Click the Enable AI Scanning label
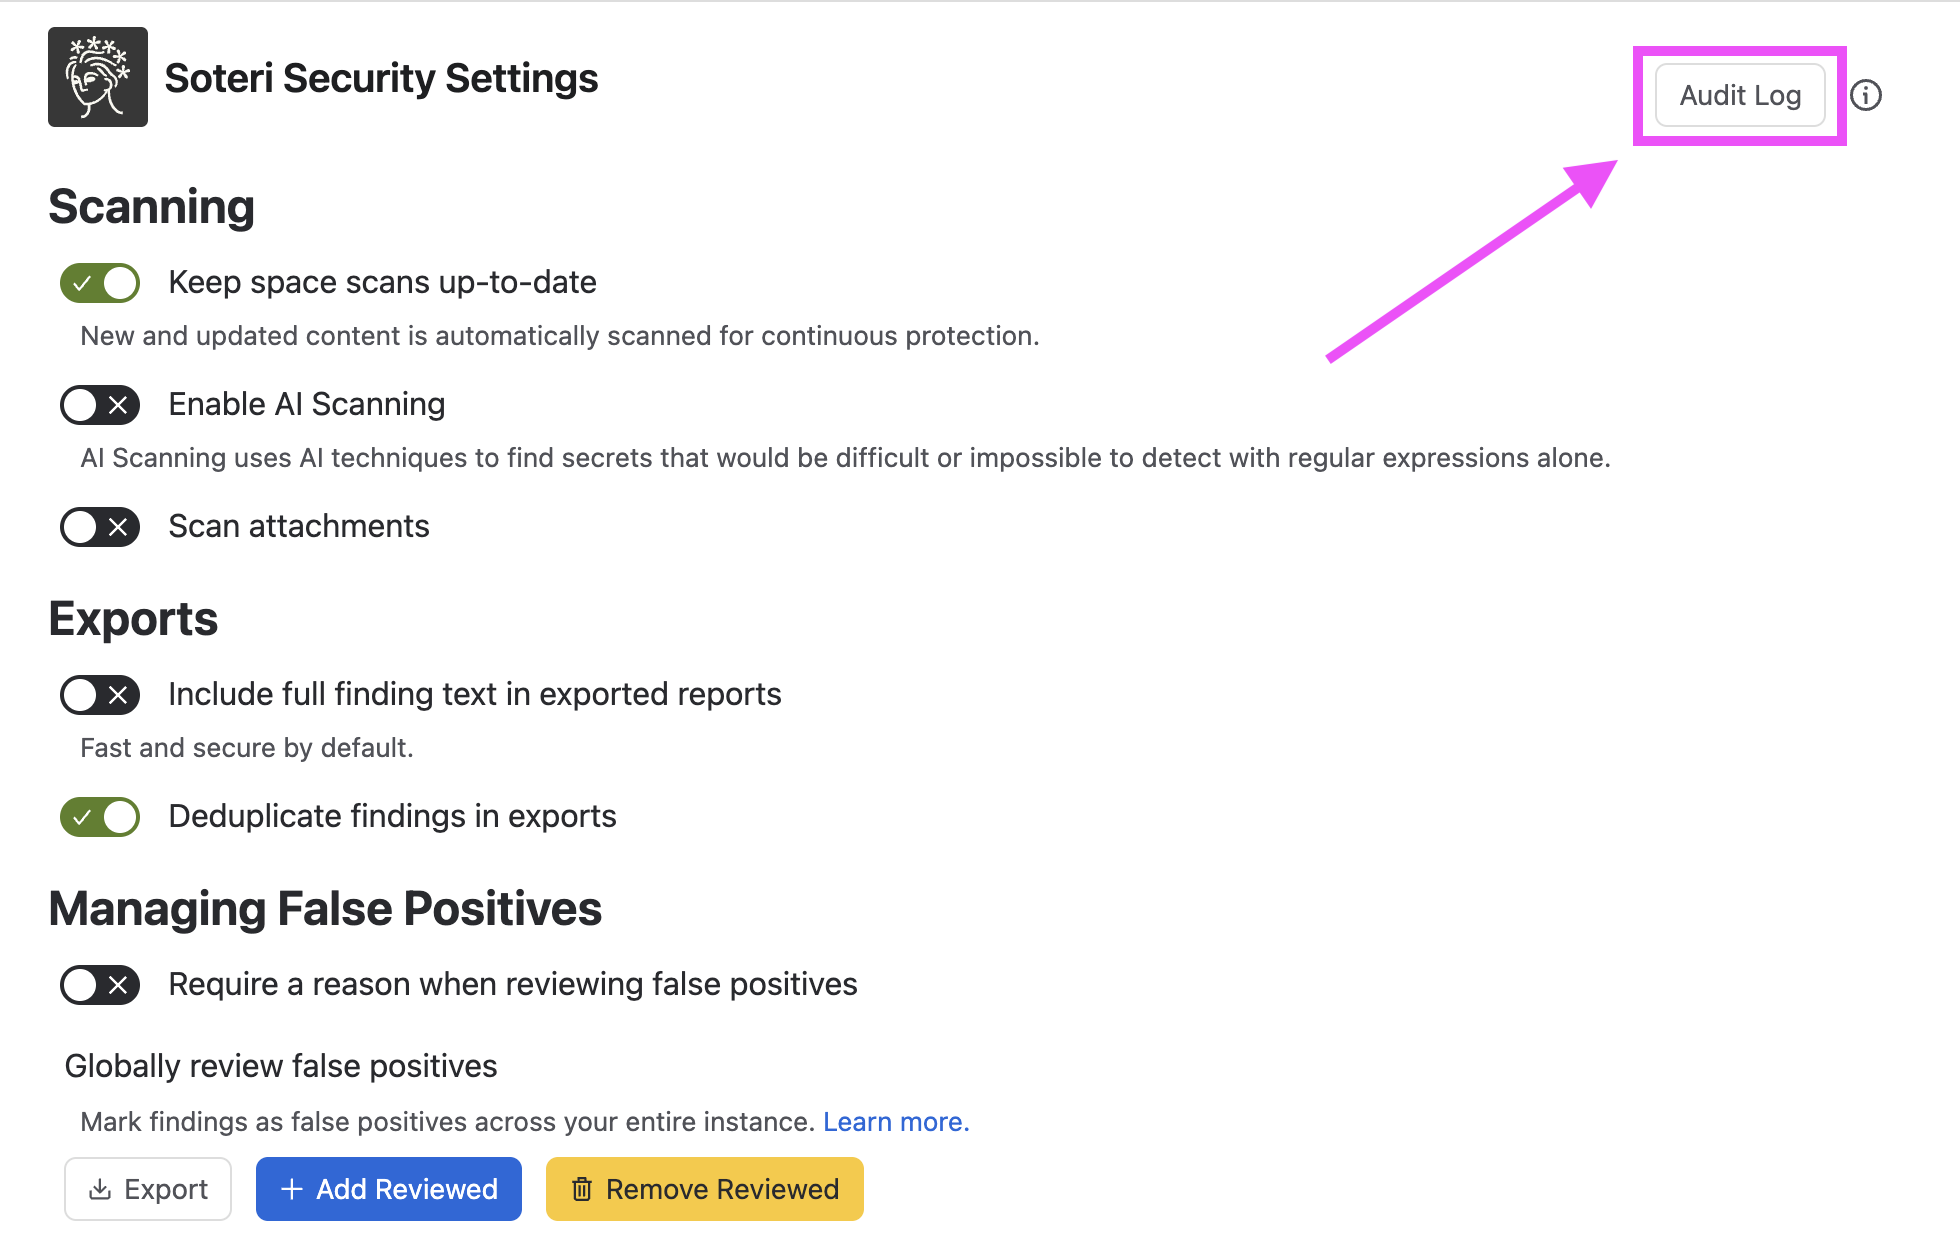 coord(307,404)
